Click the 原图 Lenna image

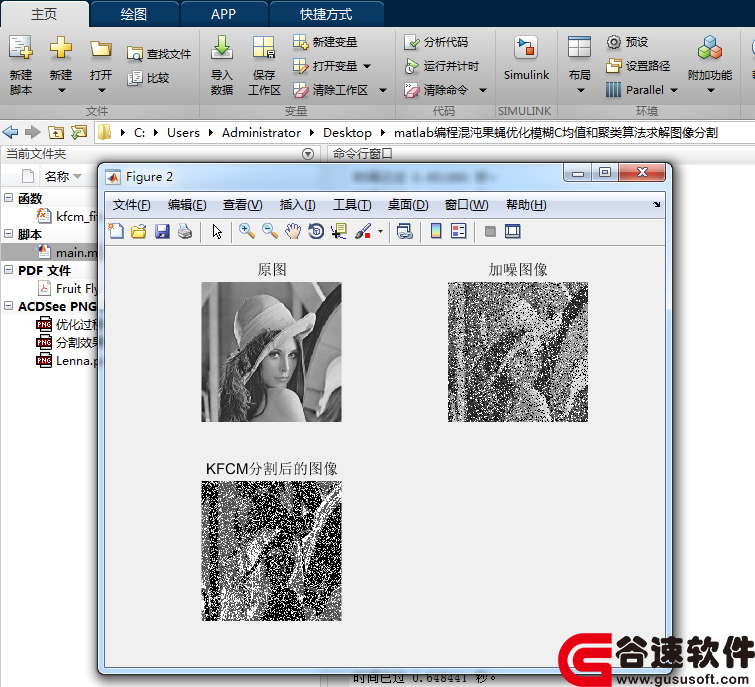271,352
